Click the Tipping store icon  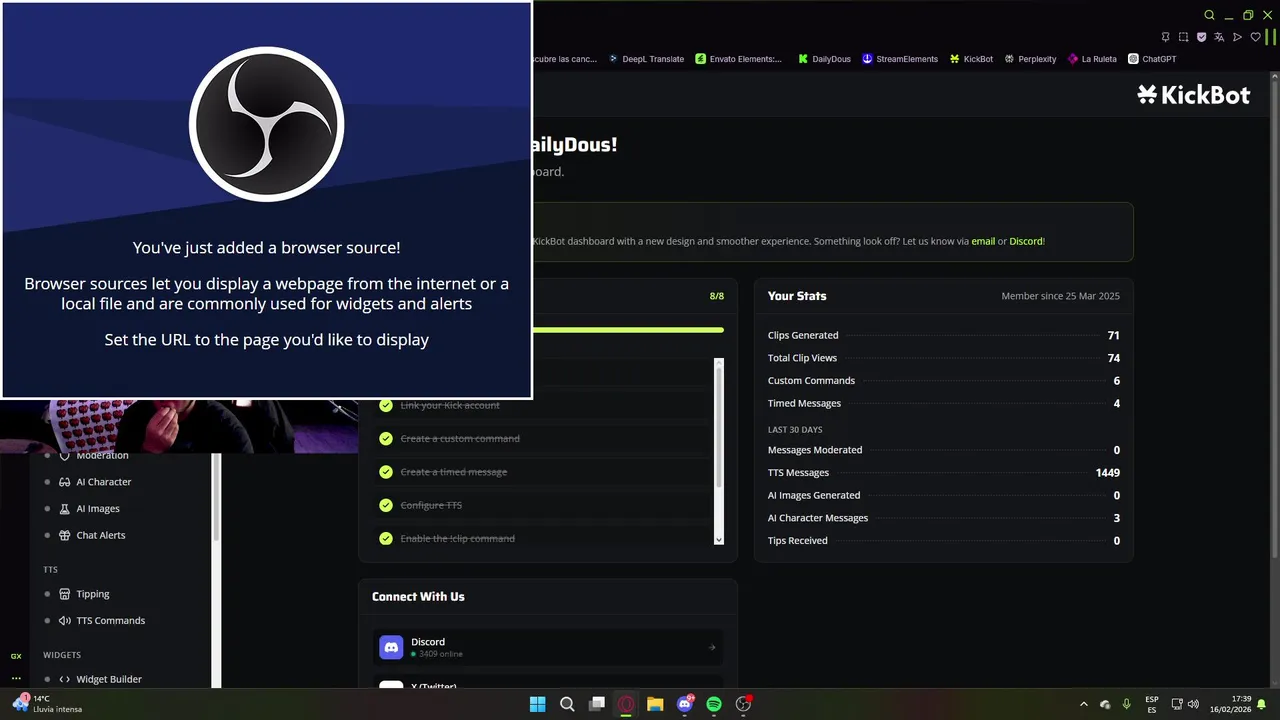click(x=65, y=594)
